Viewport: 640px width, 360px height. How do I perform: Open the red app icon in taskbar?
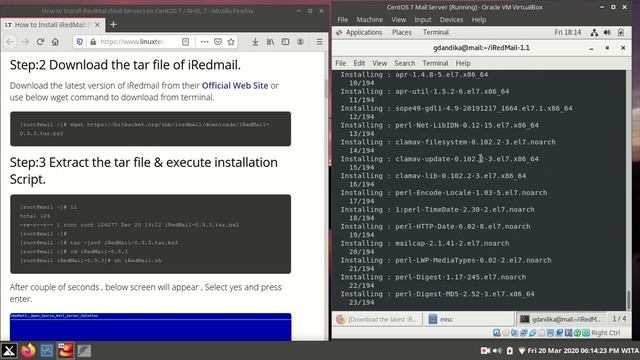pos(65,351)
